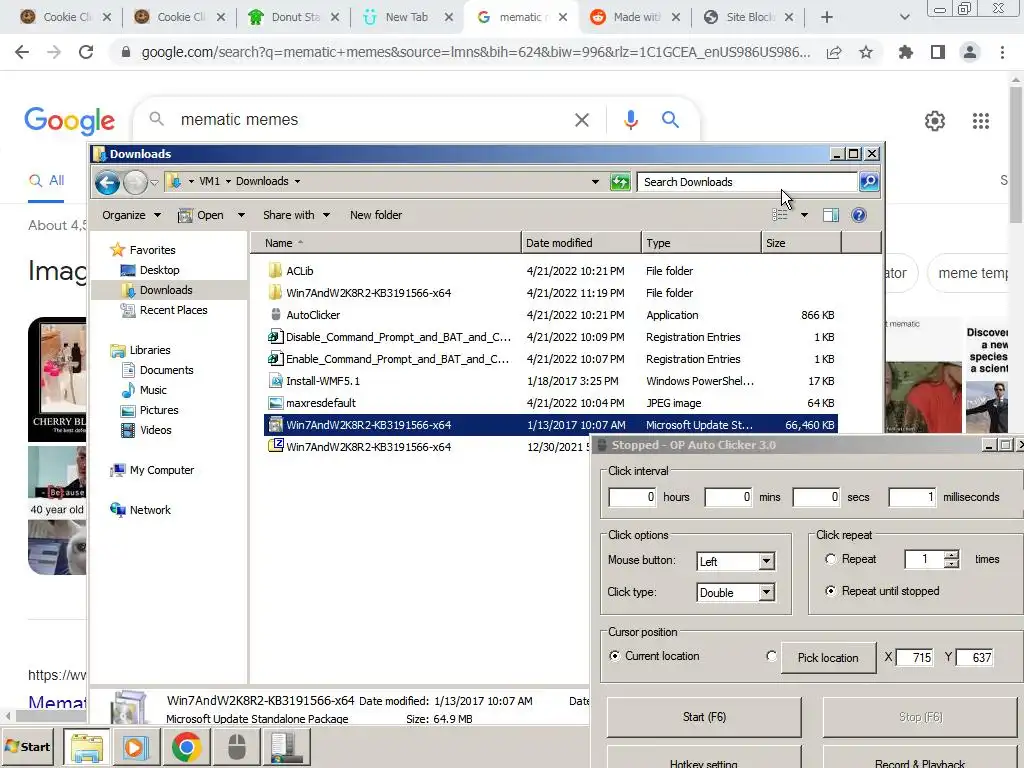Open Chrome from the taskbar
The image size is (1024, 768).
(186, 747)
